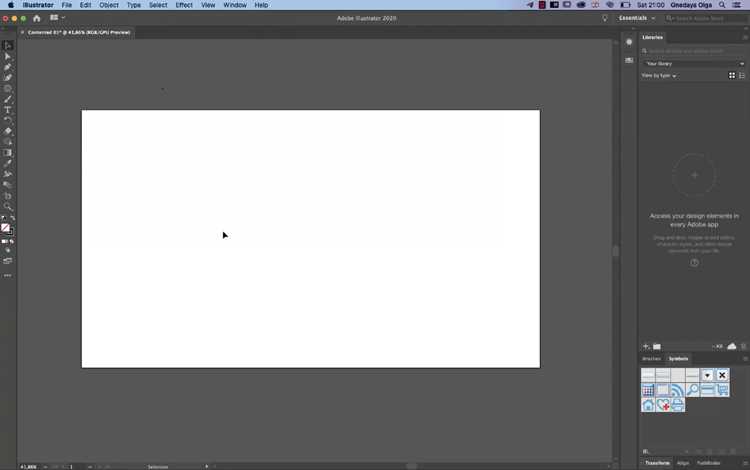This screenshot has width=750, height=470.
Task: Select the shopping cart symbol
Action: [722, 390]
